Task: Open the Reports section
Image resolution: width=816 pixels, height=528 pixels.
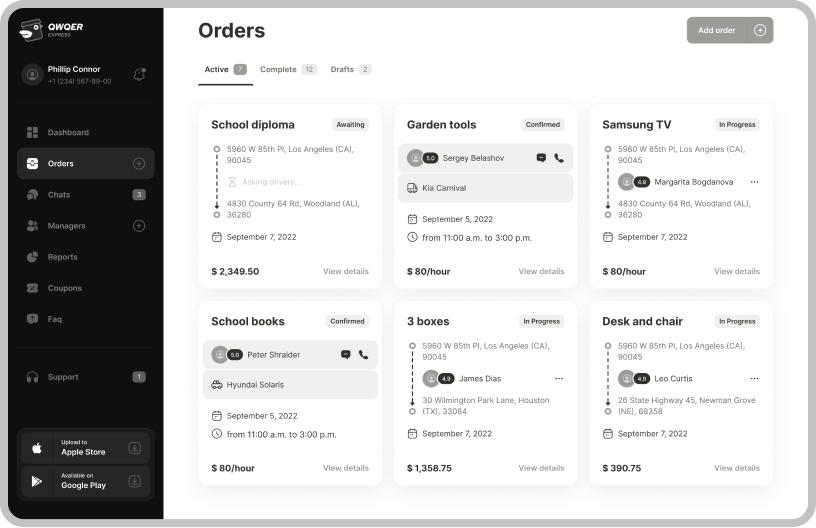Action: (x=62, y=257)
